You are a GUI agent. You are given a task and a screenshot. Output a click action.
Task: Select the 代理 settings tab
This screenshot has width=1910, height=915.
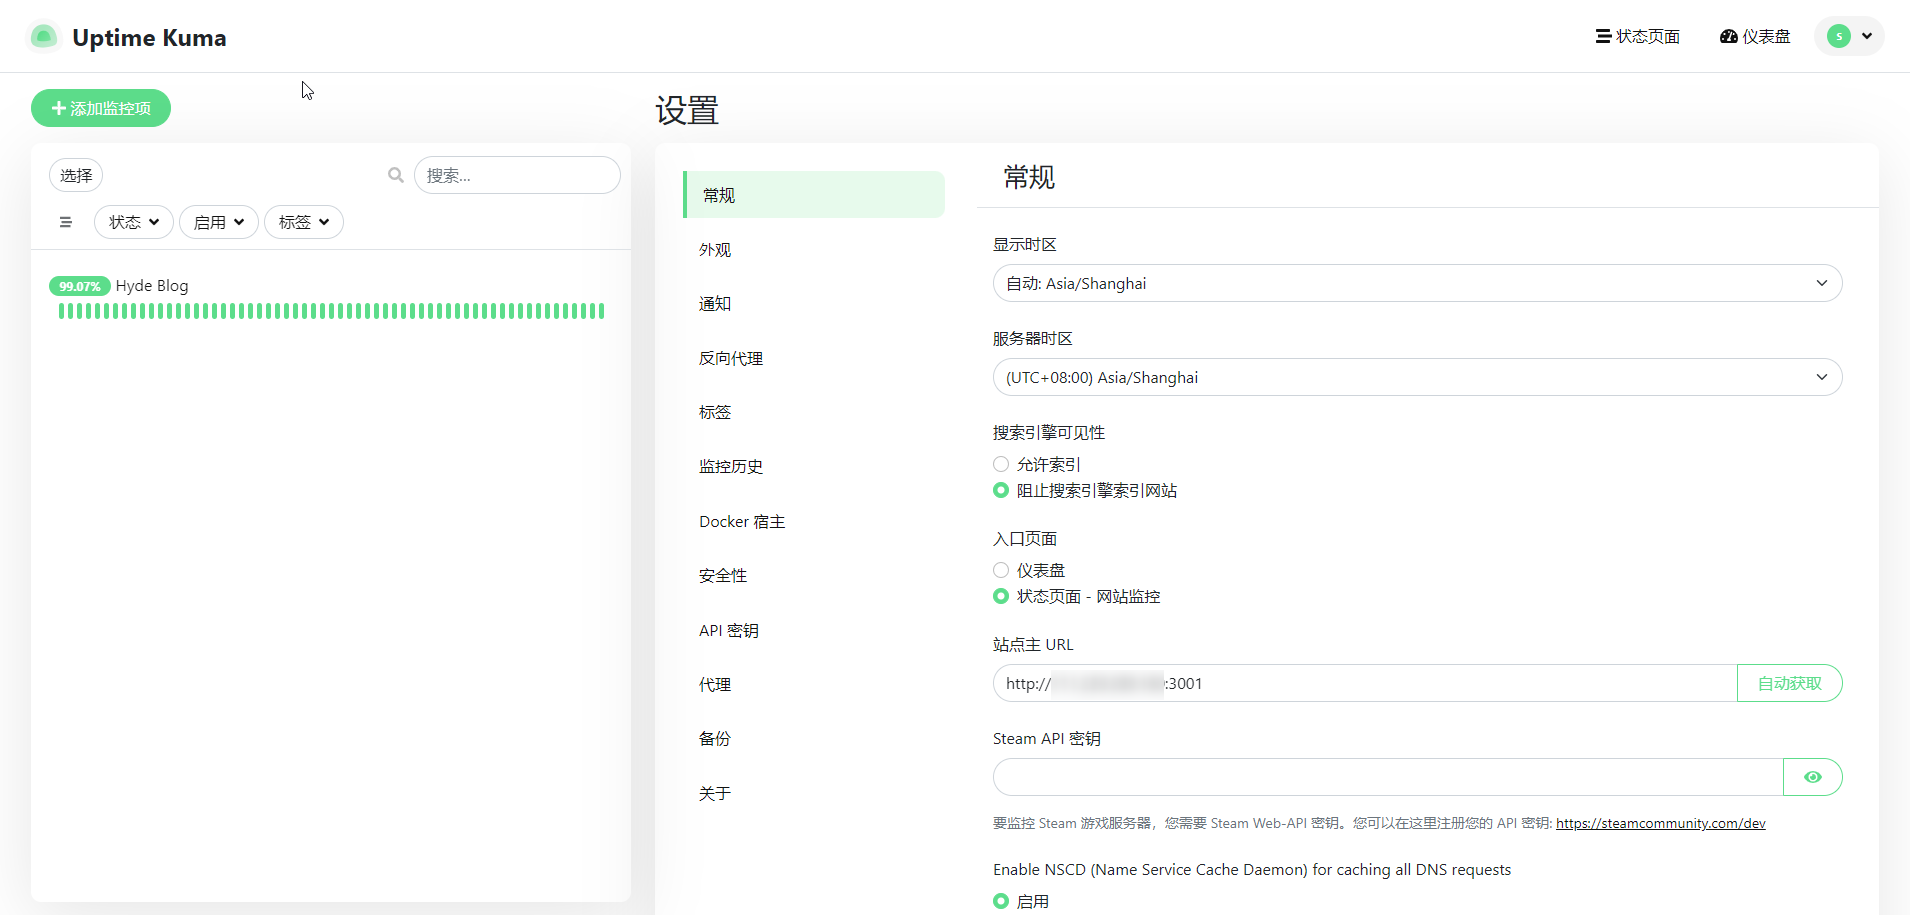point(814,684)
